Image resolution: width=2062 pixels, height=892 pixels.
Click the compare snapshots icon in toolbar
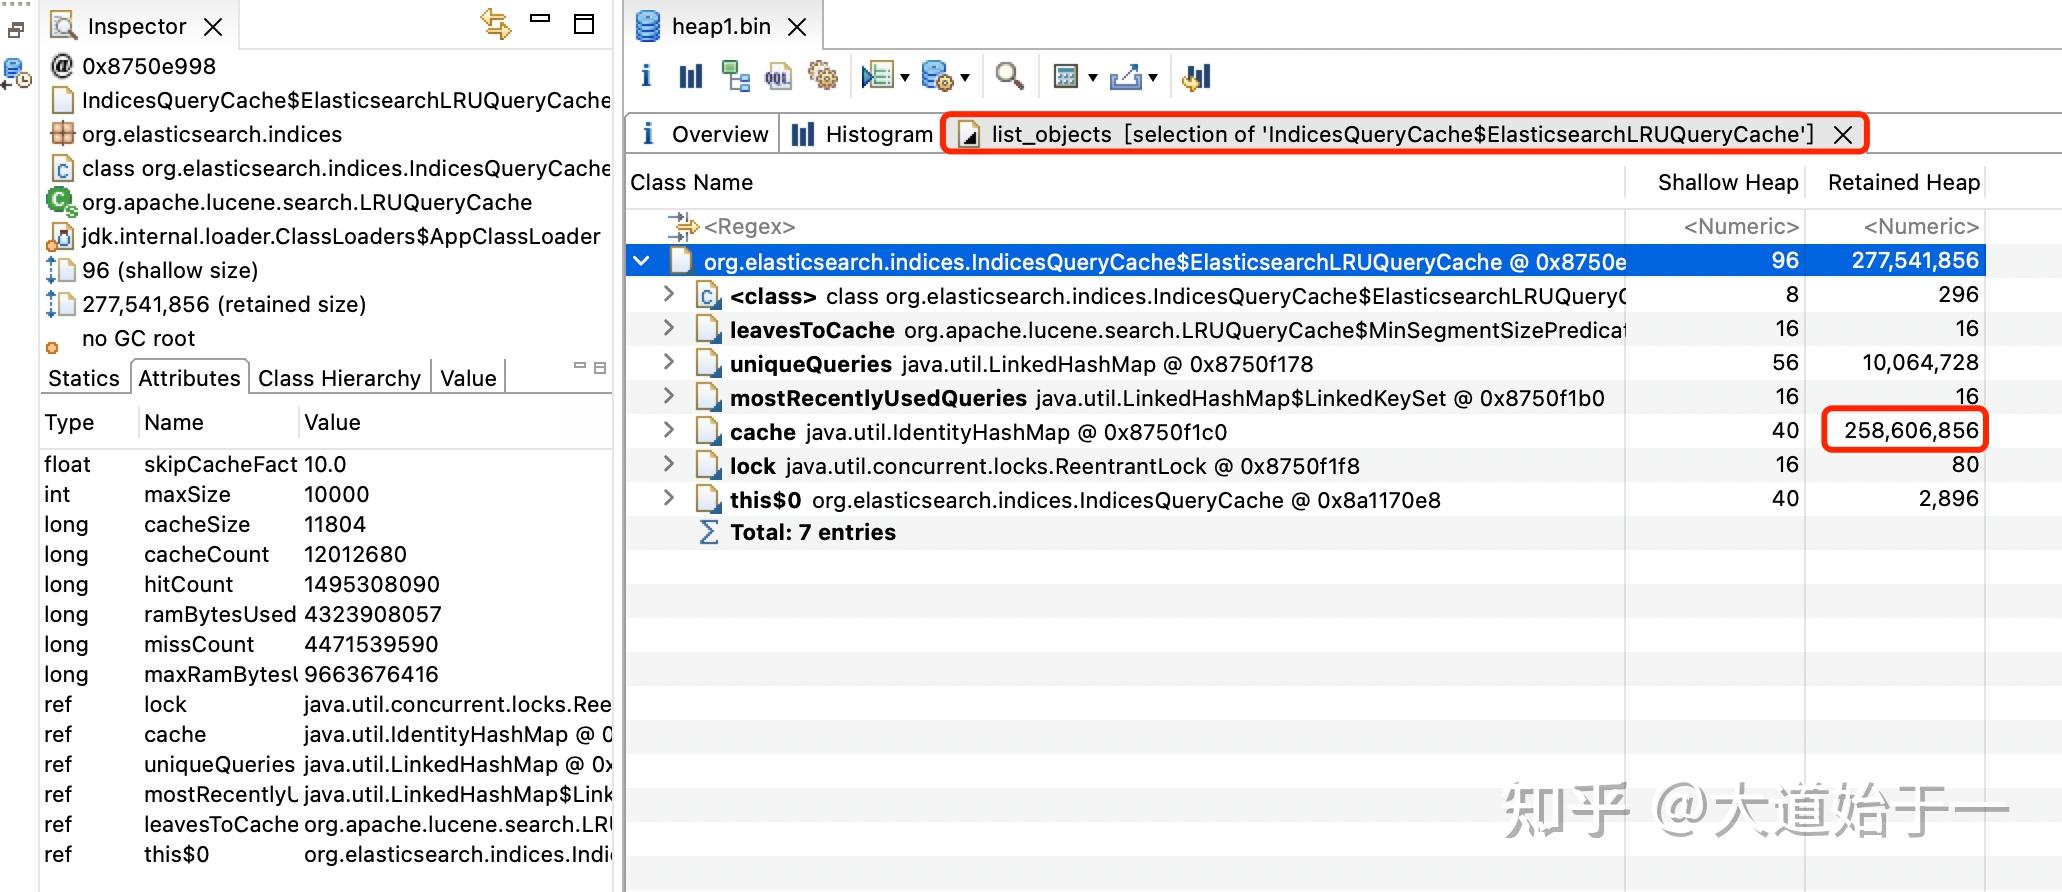coord(1196,76)
